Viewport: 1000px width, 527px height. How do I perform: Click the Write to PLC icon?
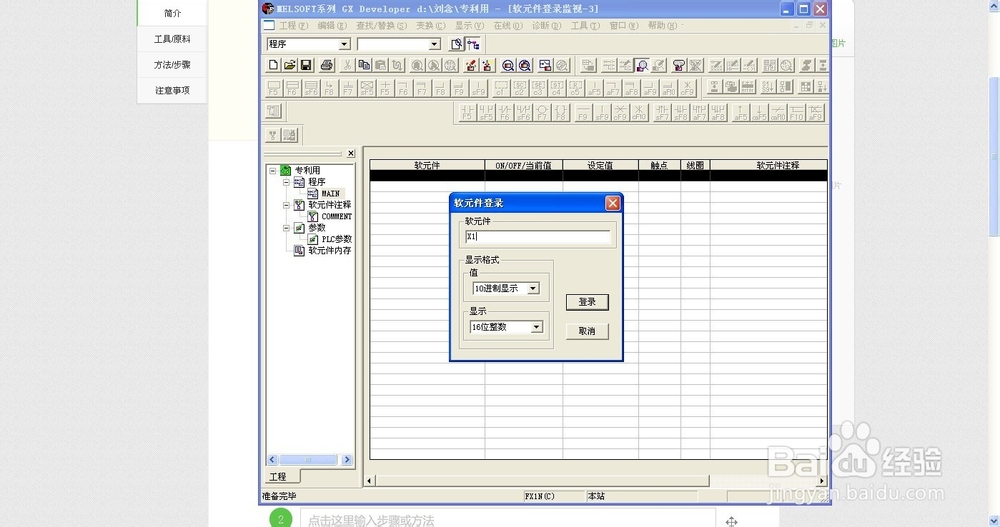(x=471, y=65)
